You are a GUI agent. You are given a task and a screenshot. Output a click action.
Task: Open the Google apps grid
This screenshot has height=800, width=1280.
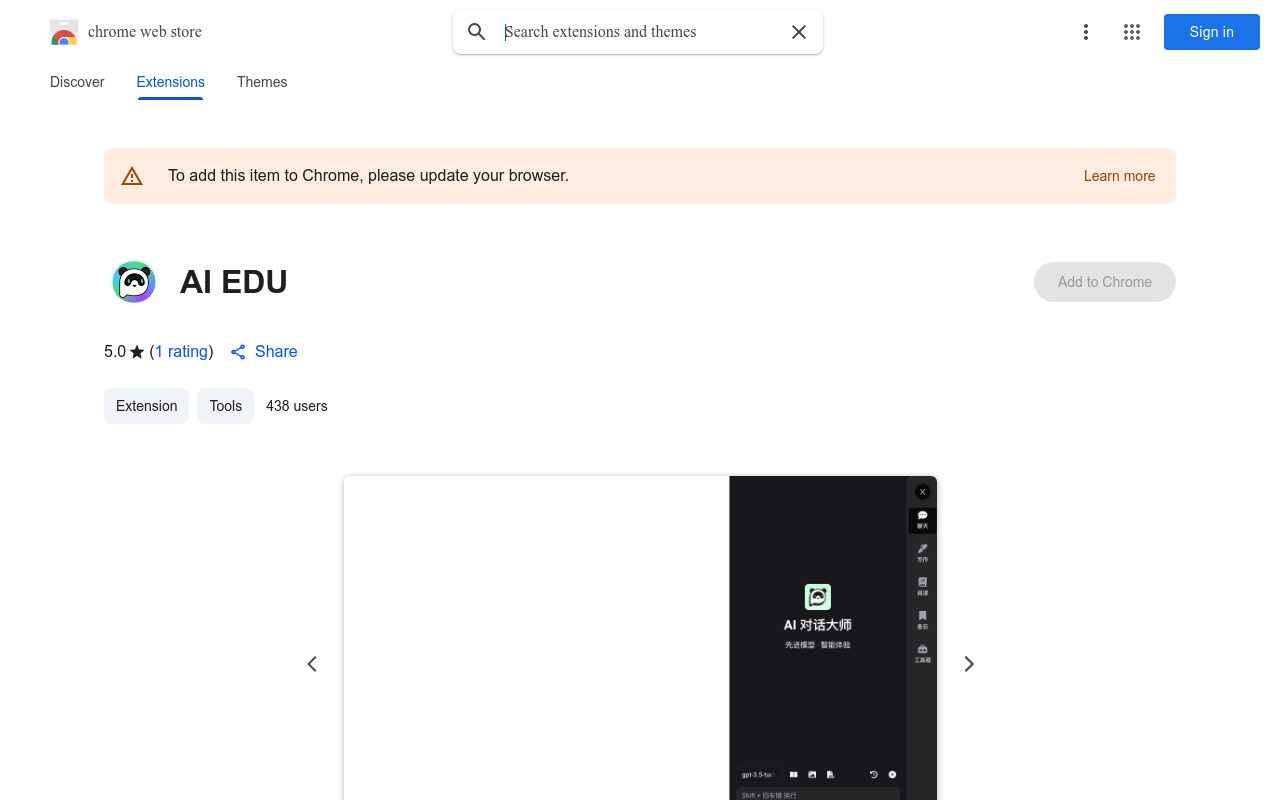click(1132, 32)
